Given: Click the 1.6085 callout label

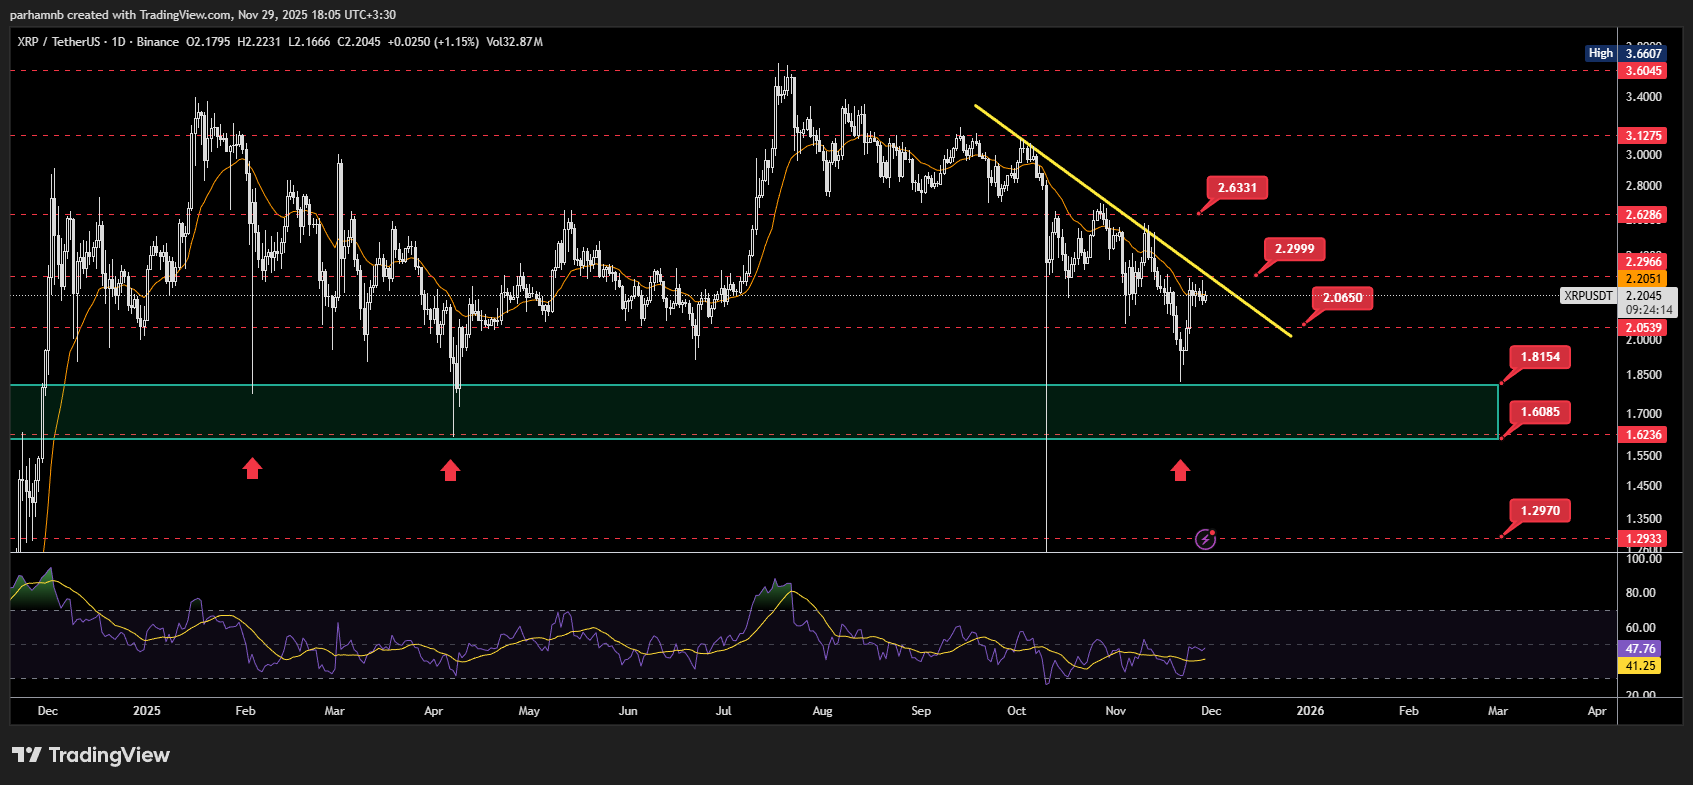Looking at the screenshot, I should pyautogui.click(x=1540, y=412).
